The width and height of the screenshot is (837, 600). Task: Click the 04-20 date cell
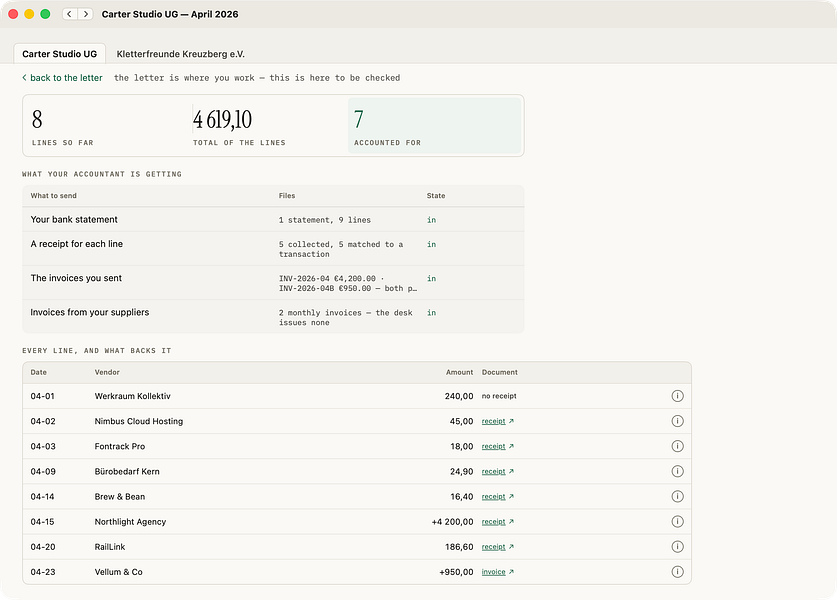point(43,547)
